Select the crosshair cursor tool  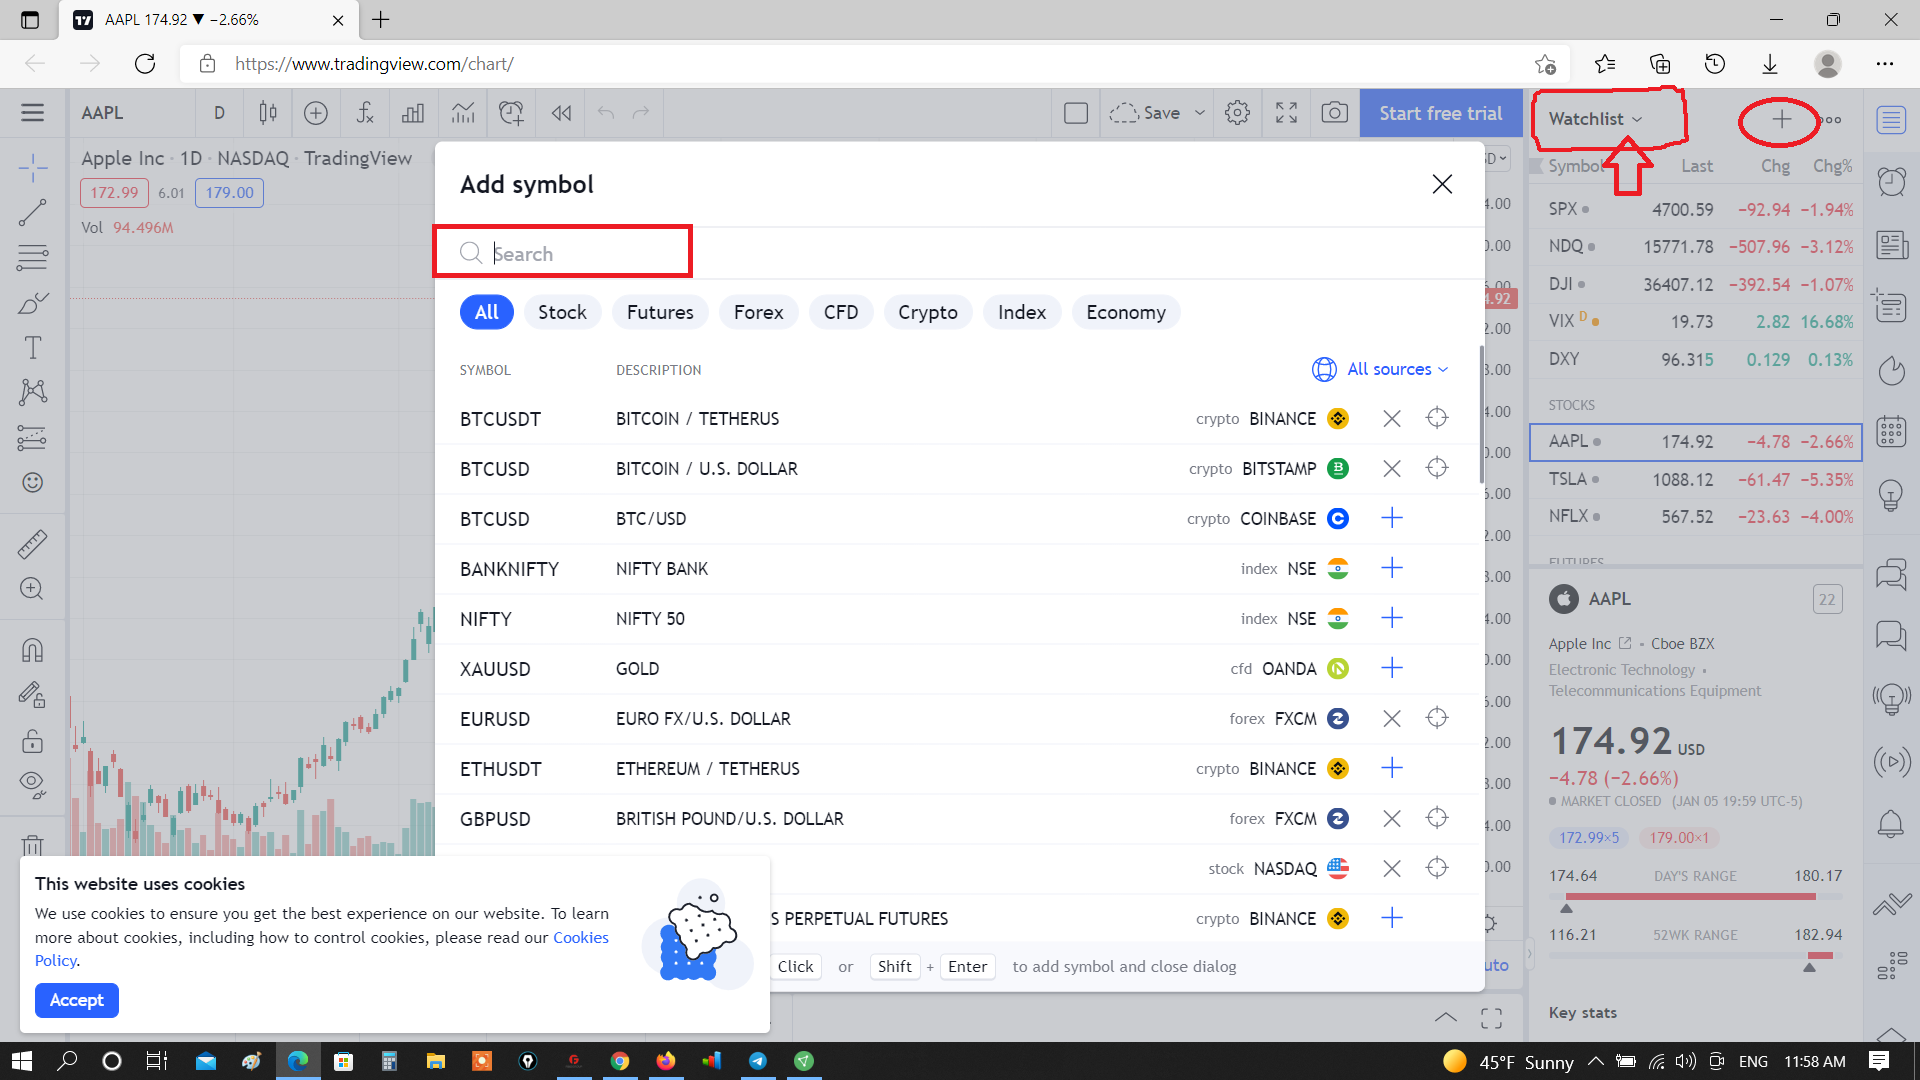[x=32, y=168]
